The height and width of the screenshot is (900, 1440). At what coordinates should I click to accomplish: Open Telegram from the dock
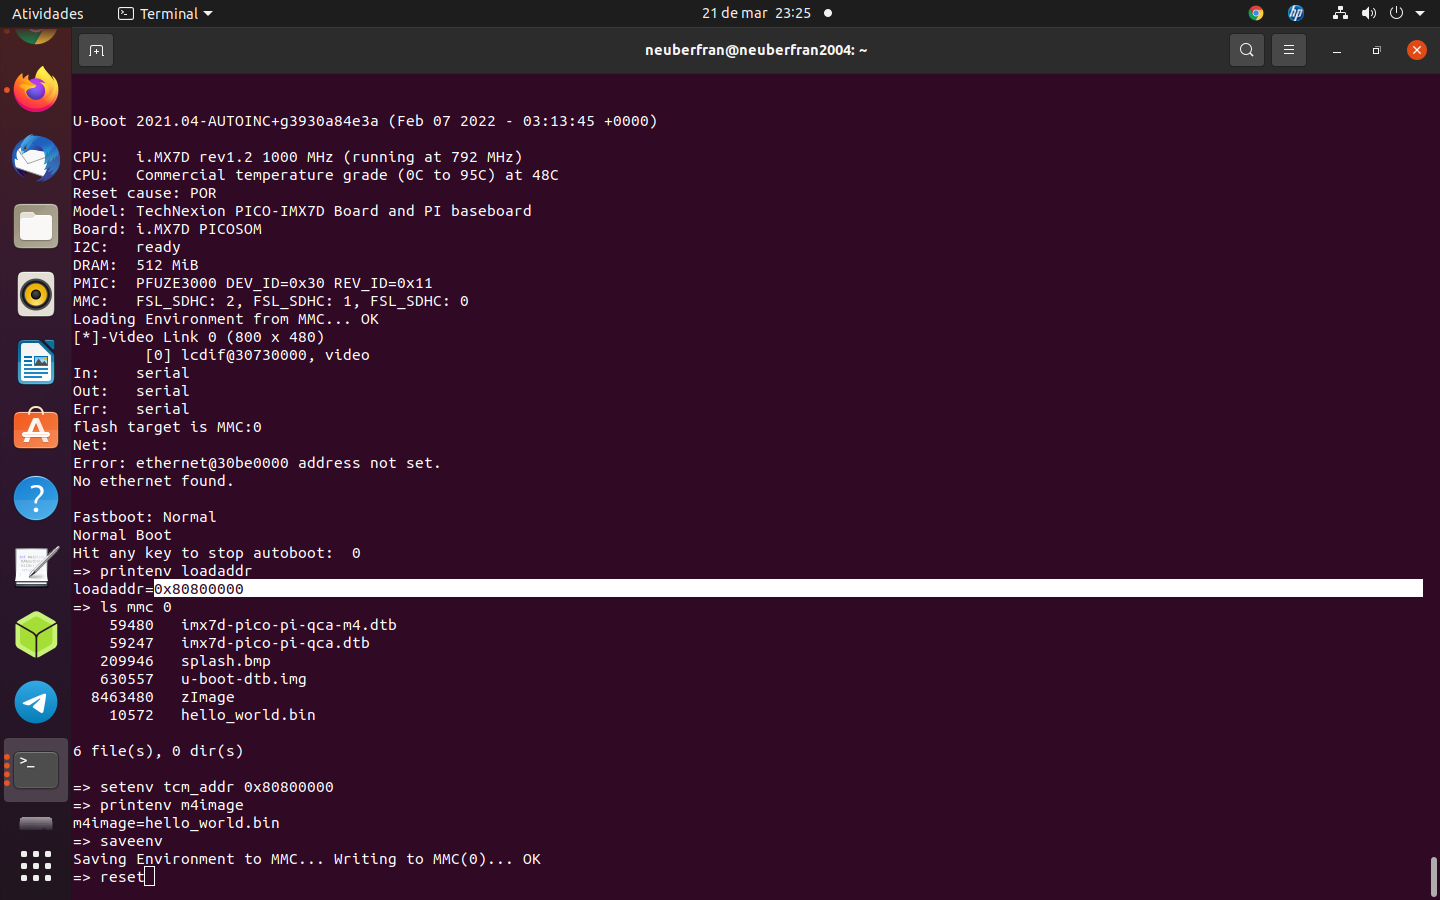[36, 702]
